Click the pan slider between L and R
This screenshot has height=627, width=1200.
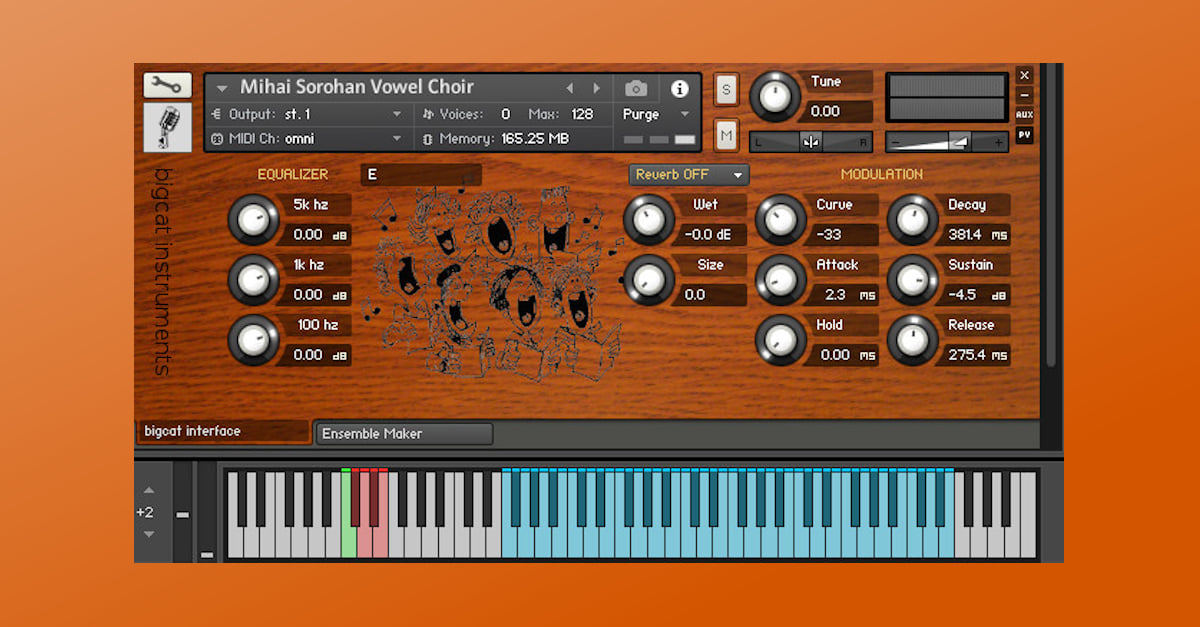pyautogui.click(x=811, y=142)
